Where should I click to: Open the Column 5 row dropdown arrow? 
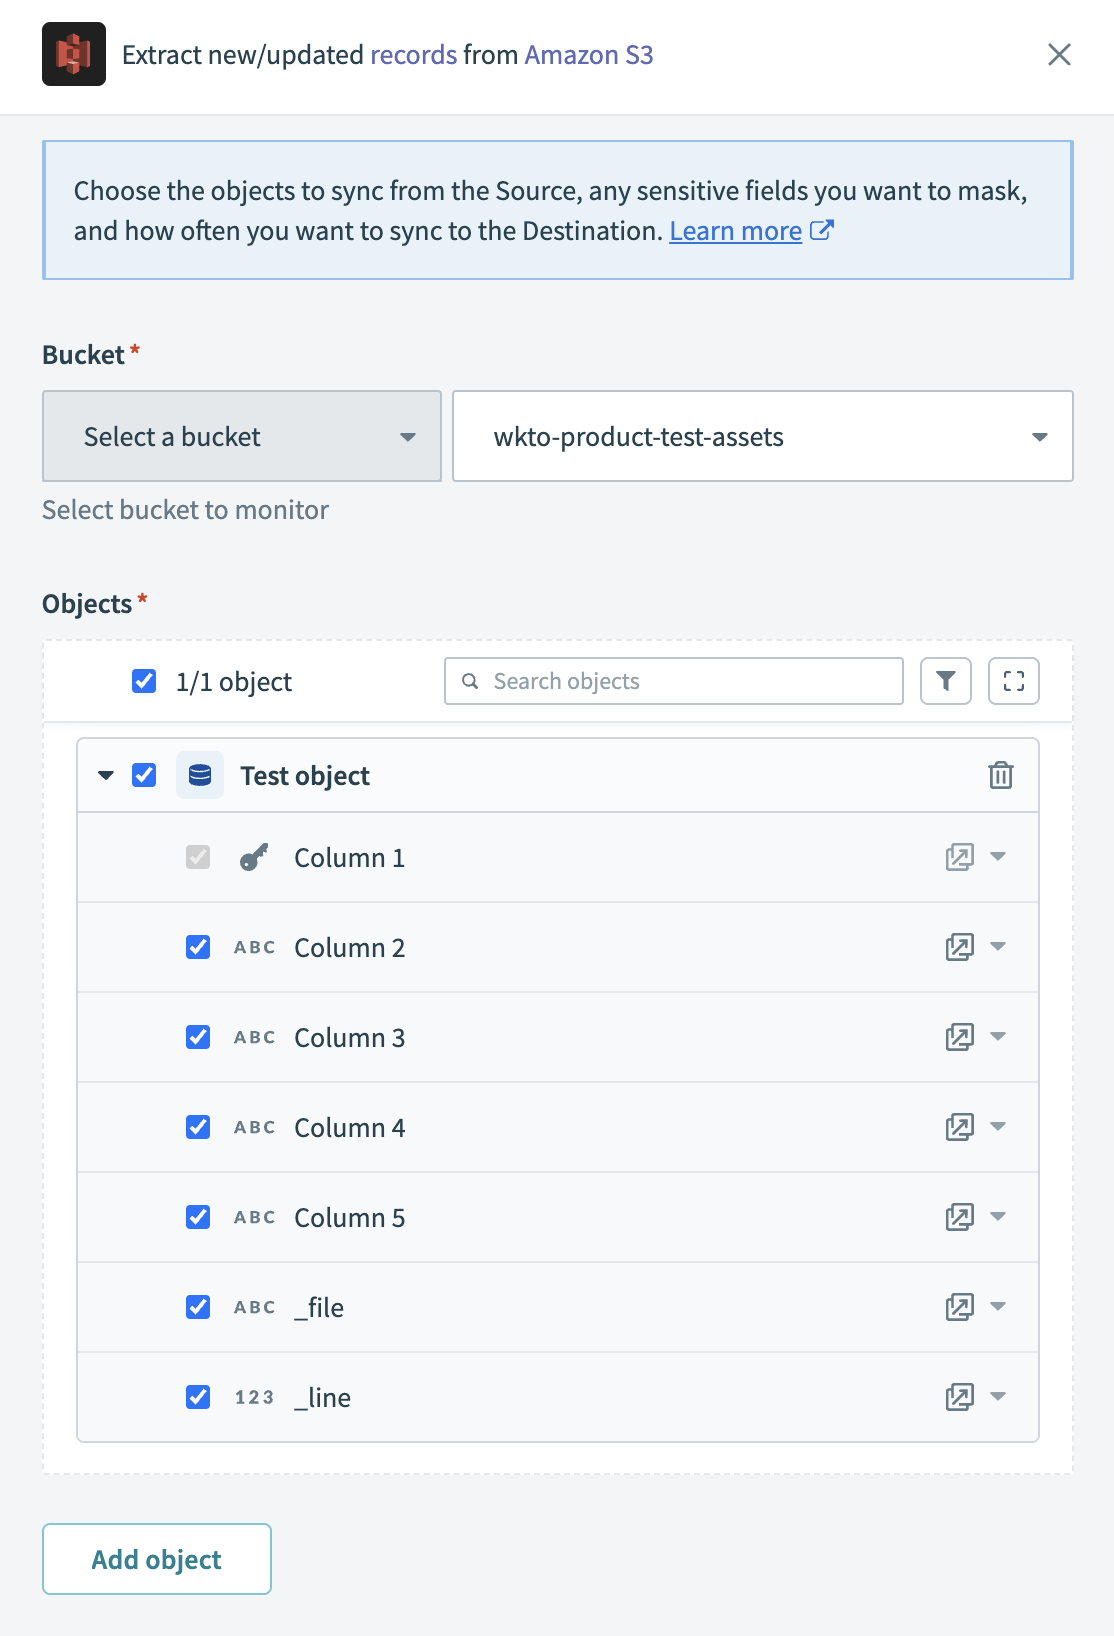click(x=998, y=1217)
